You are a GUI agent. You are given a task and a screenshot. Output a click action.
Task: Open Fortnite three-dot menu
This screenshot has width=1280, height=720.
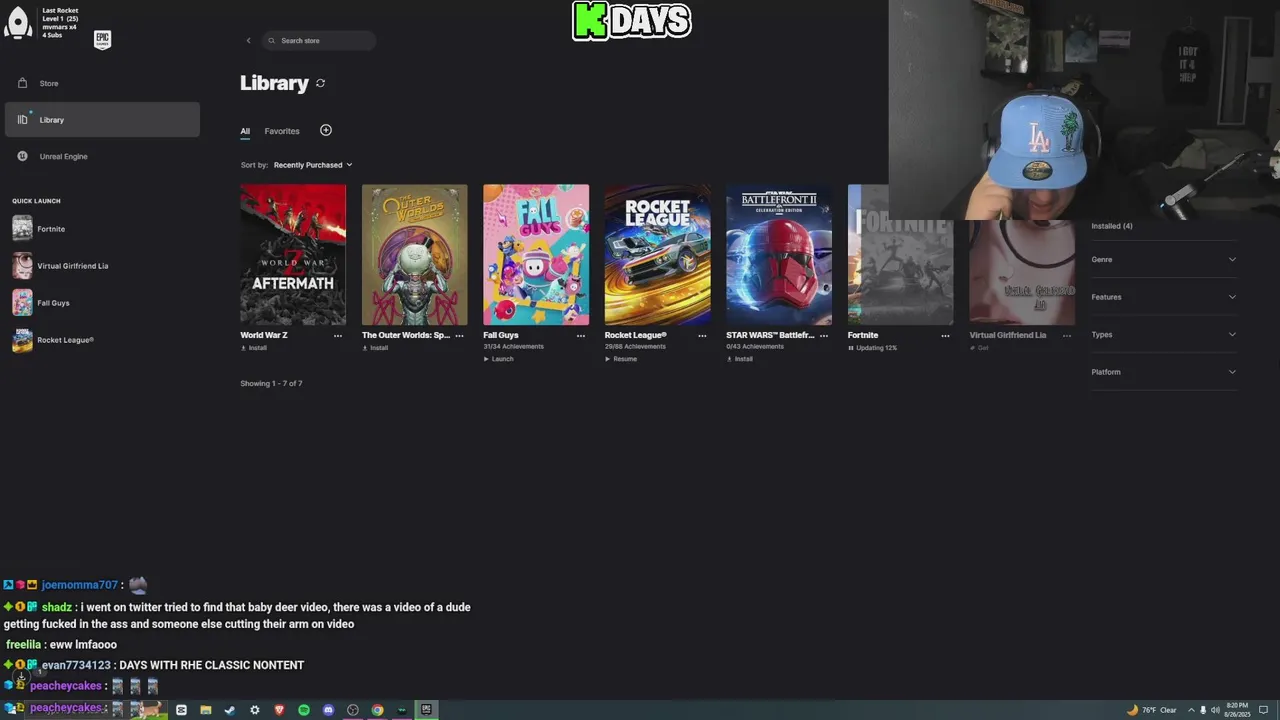[945, 336]
